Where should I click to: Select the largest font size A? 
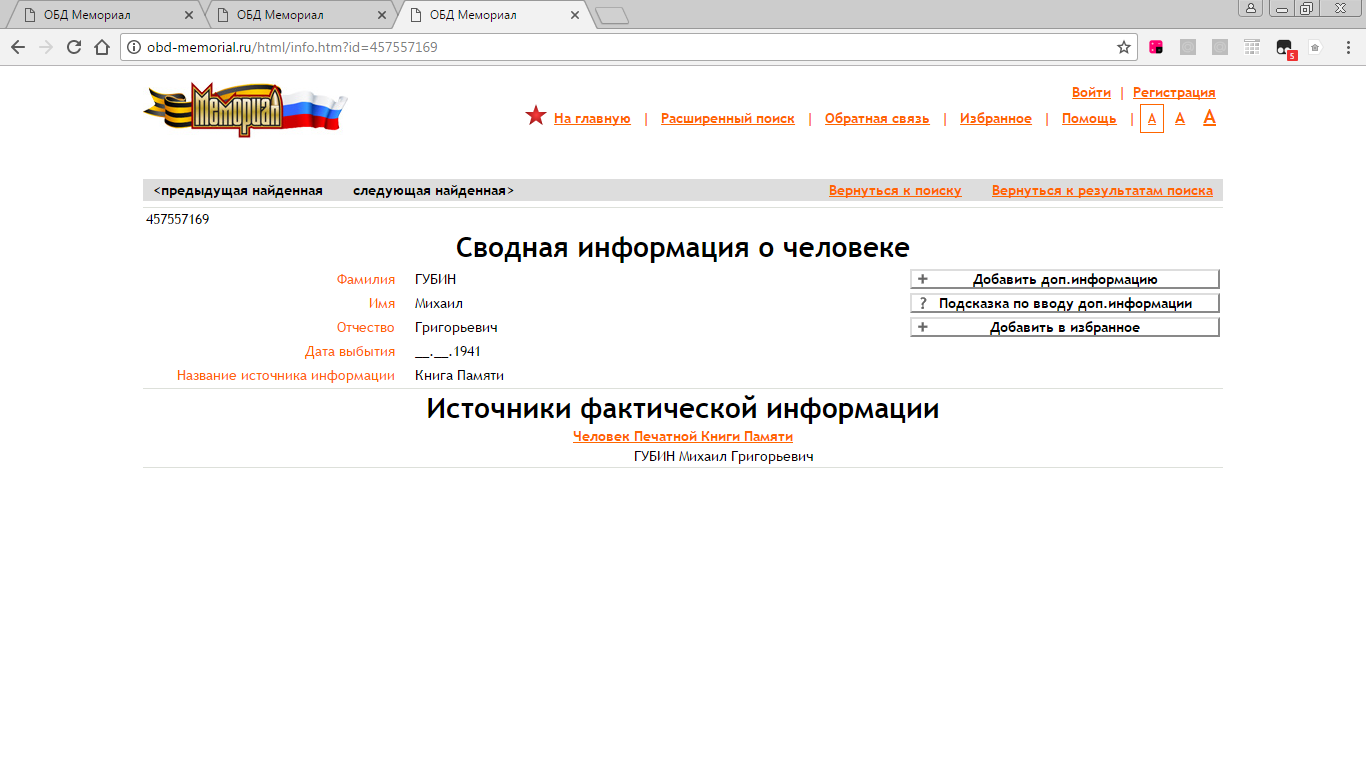(x=1209, y=117)
